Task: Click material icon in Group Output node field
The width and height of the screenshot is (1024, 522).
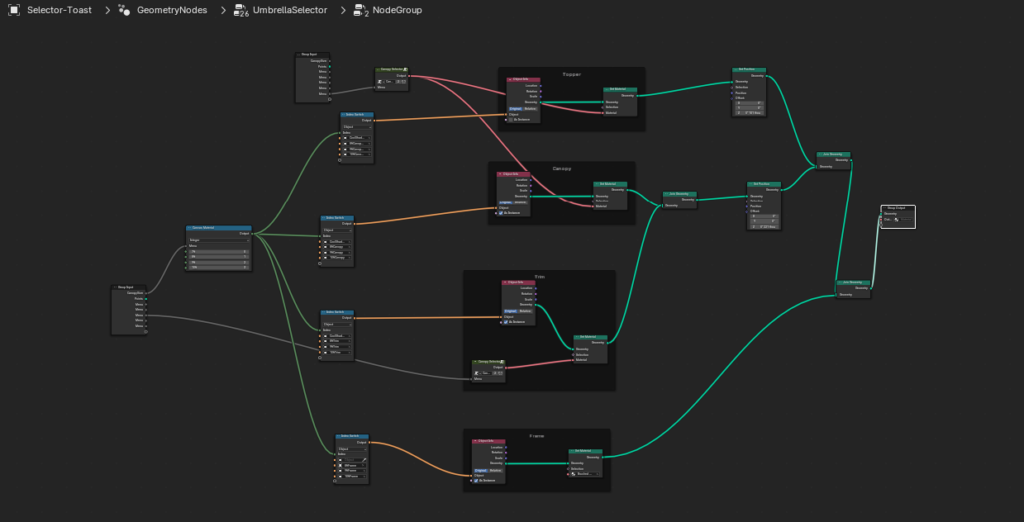Action: (x=898, y=220)
